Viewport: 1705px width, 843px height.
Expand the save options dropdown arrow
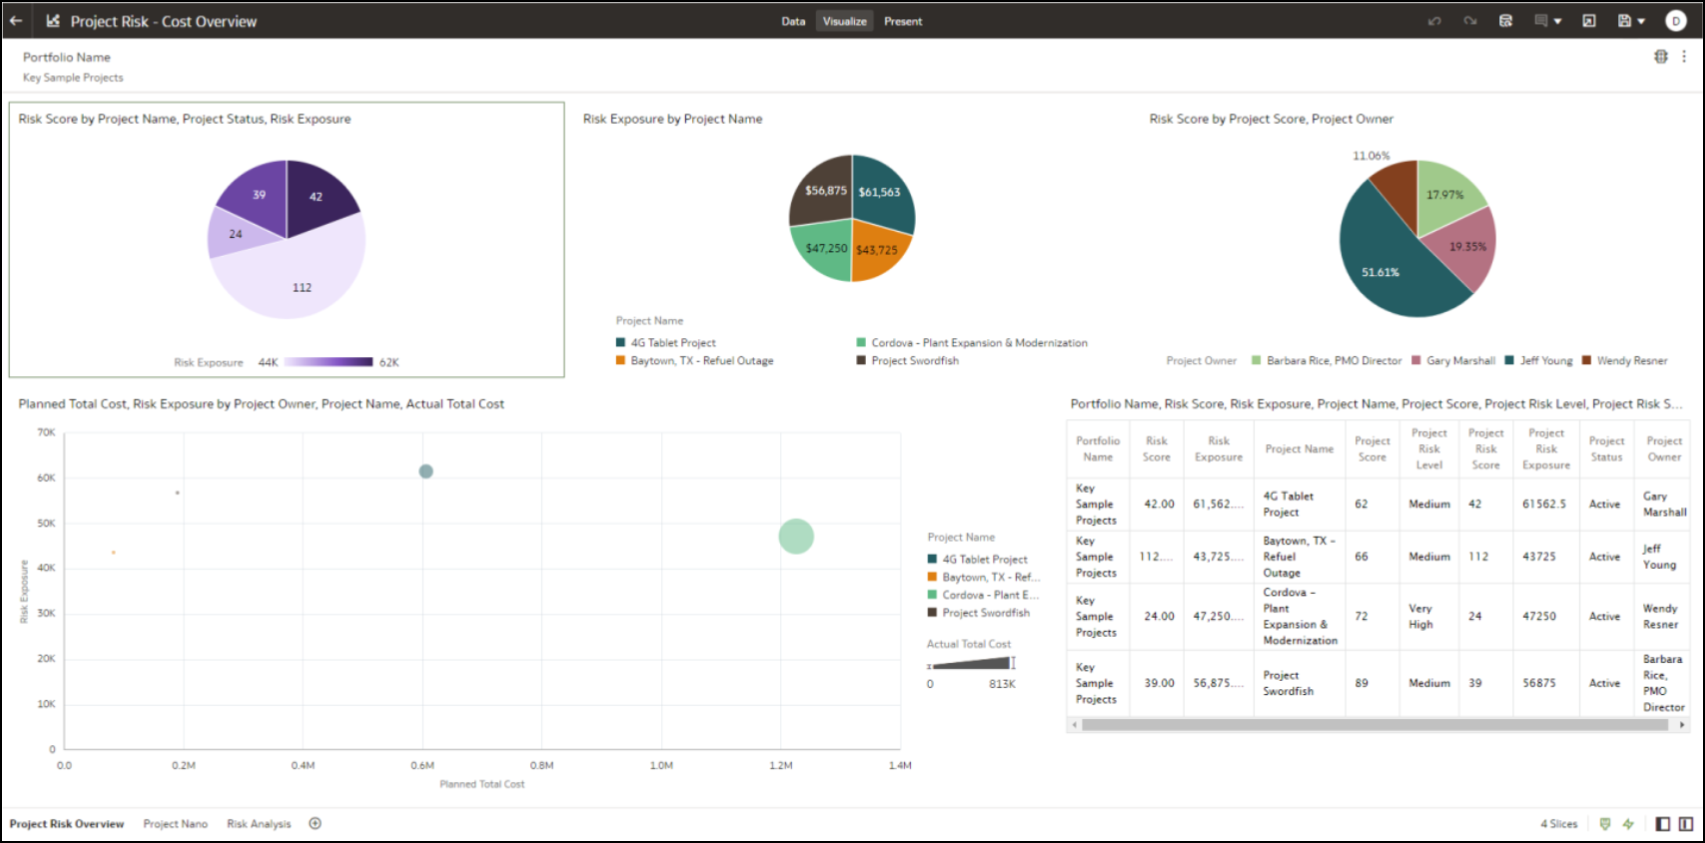(1641, 22)
